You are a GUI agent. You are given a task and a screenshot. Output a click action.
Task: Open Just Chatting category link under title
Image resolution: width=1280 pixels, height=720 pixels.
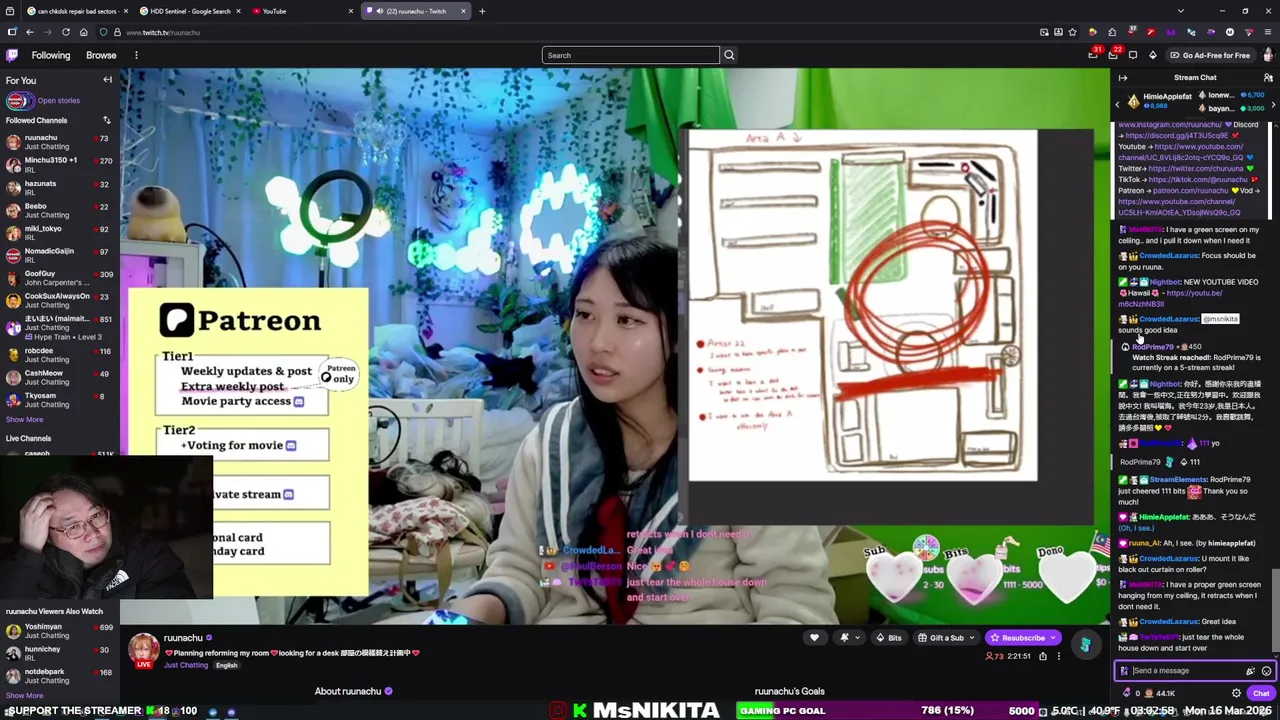[186, 665]
